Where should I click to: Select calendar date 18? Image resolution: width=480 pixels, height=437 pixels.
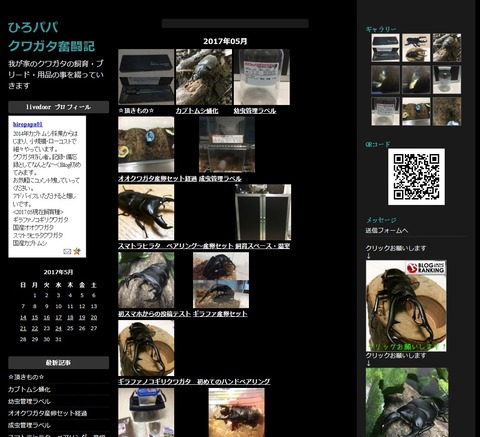pos(70,318)
